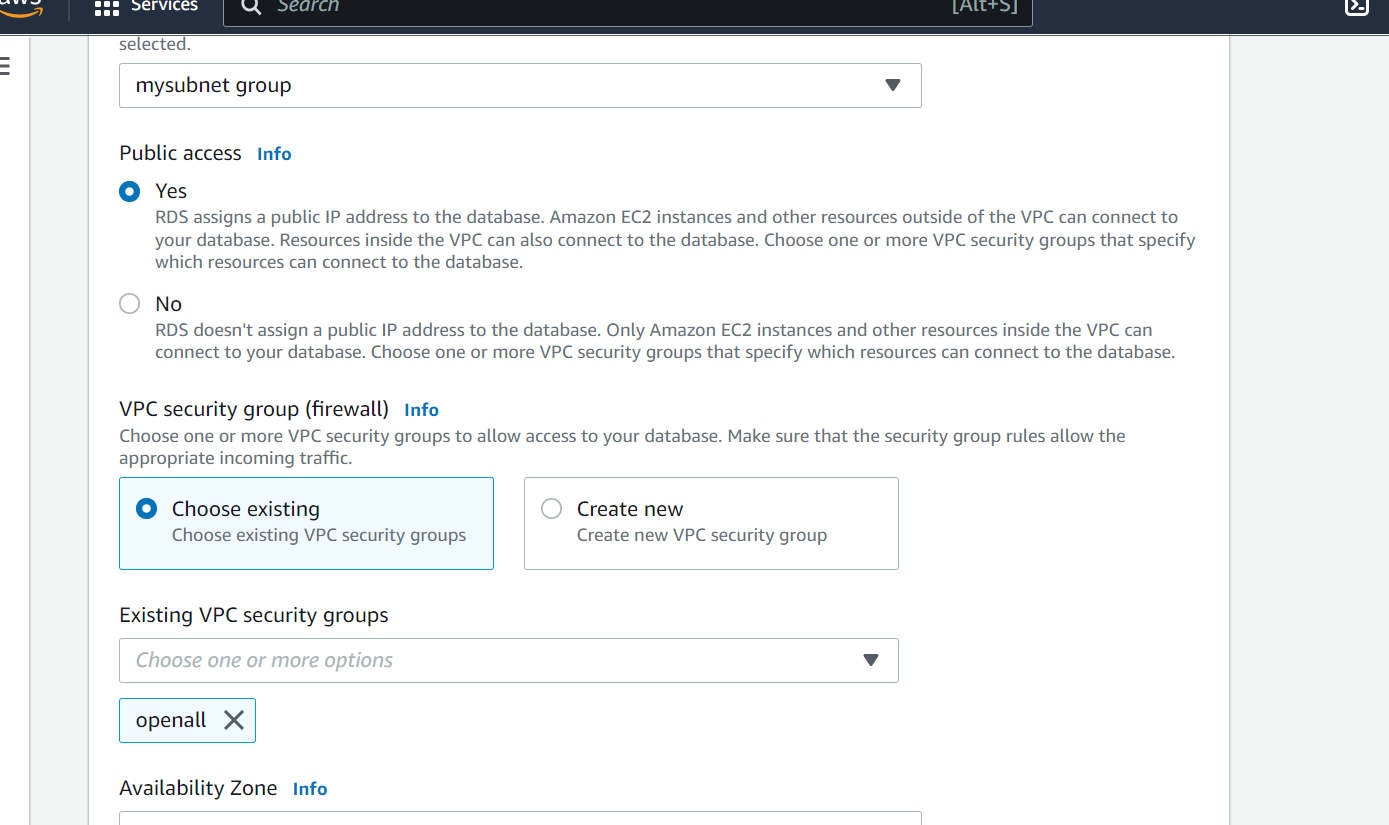Click the dropdown arrow for existing security groups
The image size is (1389, 825).
(x=869, y=660)
